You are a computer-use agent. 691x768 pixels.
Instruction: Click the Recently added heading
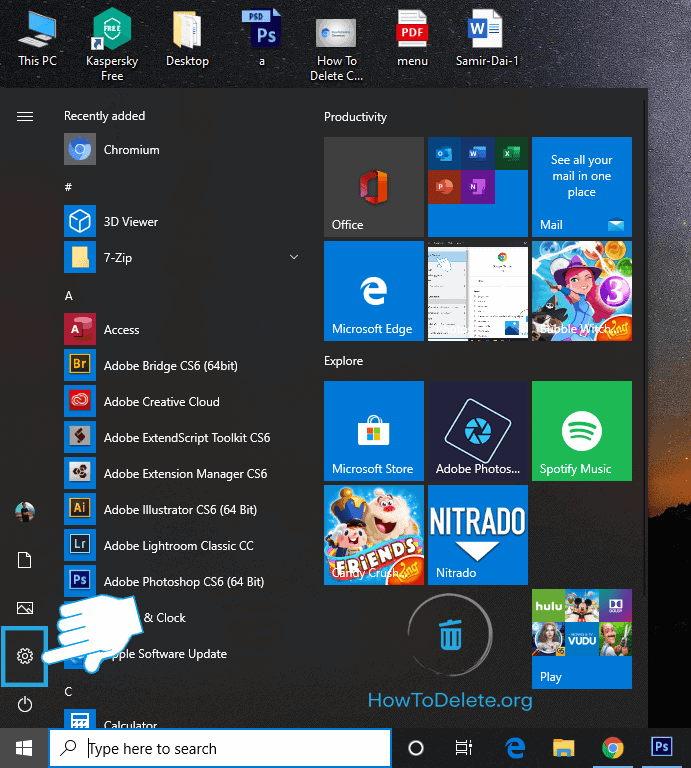[x=104, y=116]
